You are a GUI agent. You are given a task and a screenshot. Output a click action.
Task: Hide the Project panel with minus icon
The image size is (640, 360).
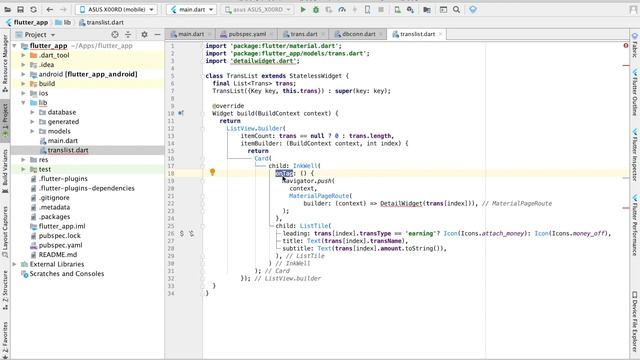pos(157,35)
